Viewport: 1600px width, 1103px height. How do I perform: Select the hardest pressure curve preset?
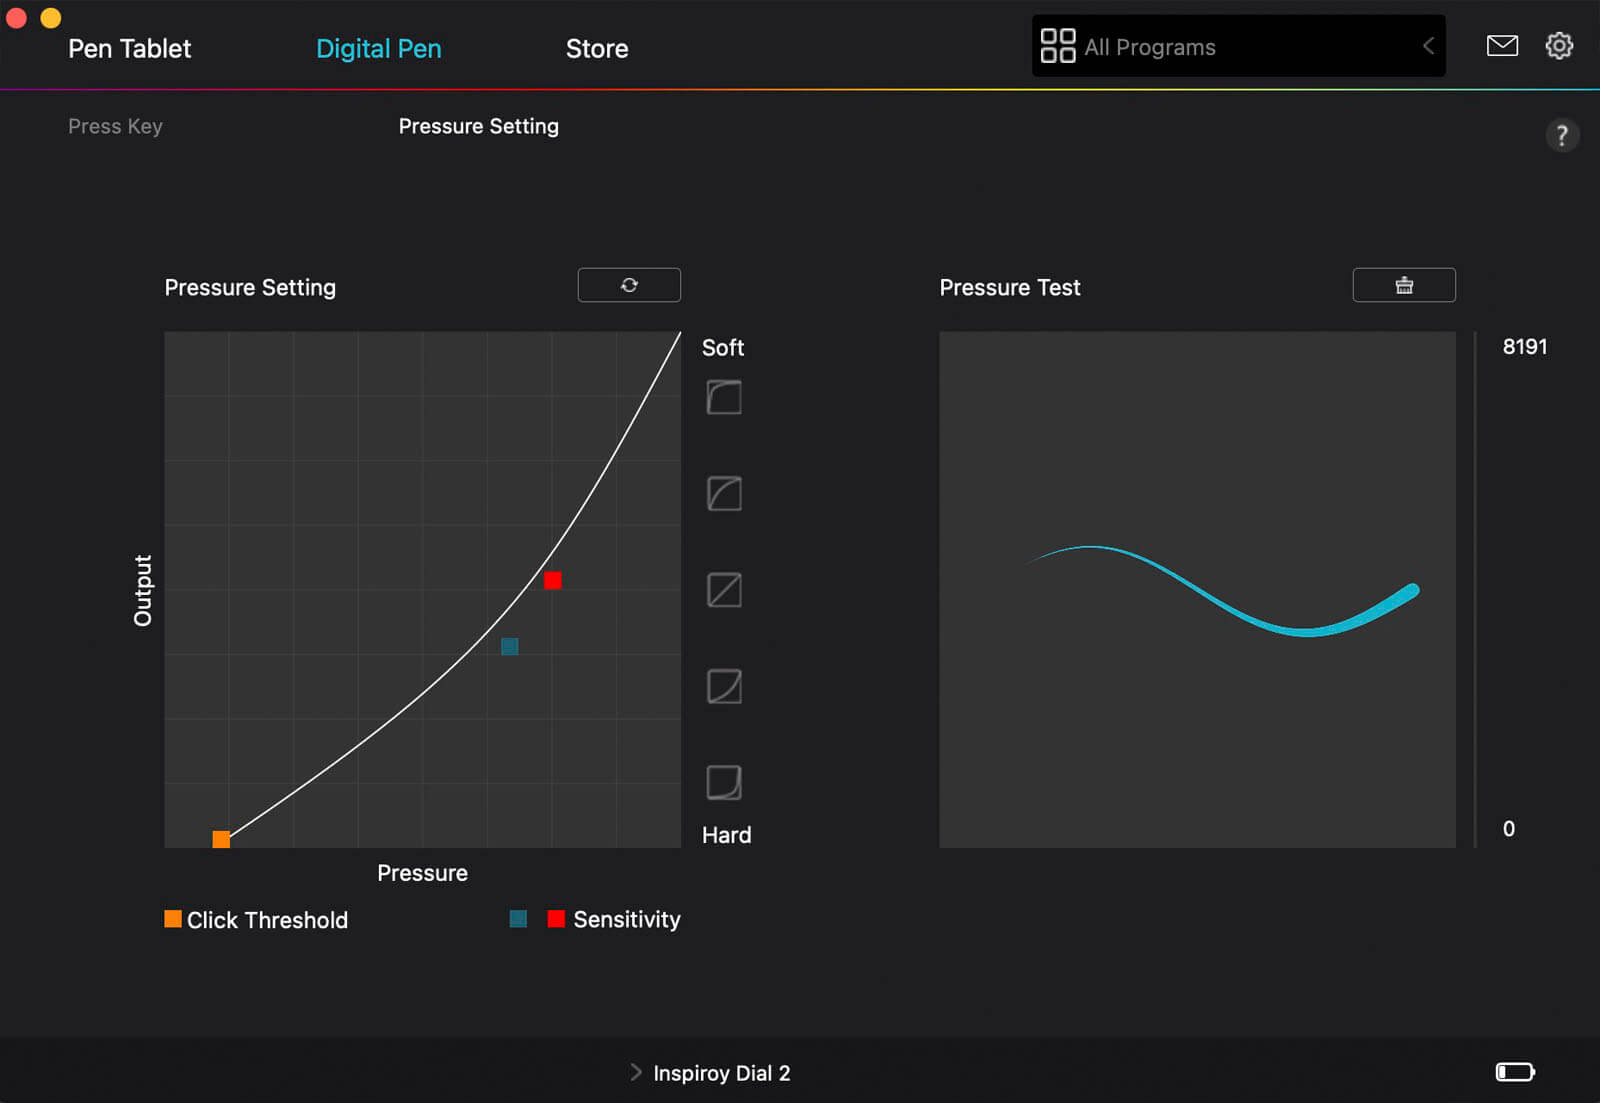click(724, 782)
